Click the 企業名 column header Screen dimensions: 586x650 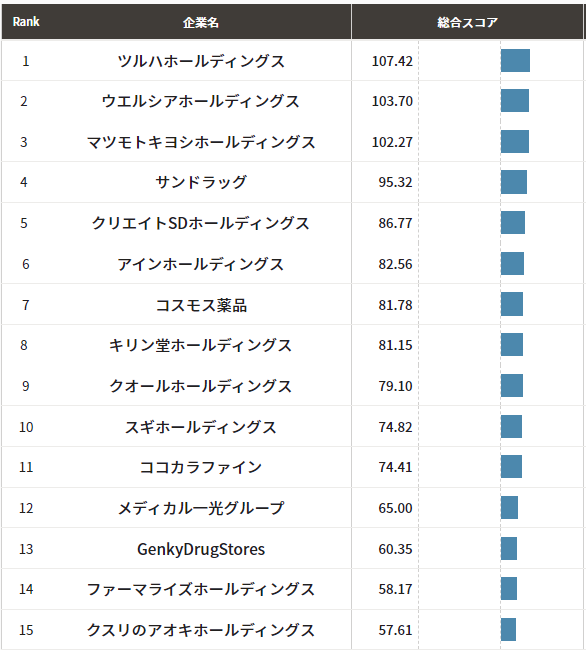coord(201,22)
